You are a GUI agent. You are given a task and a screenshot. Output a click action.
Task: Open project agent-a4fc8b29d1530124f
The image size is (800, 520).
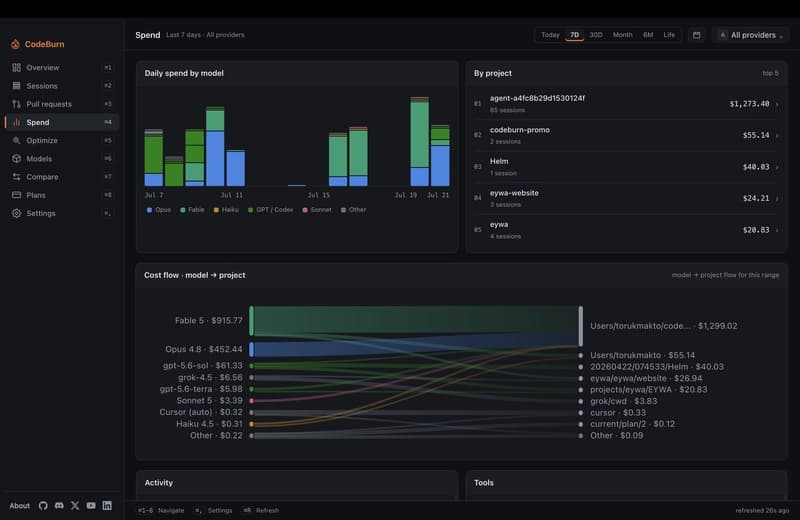click(x=627, y=104)
